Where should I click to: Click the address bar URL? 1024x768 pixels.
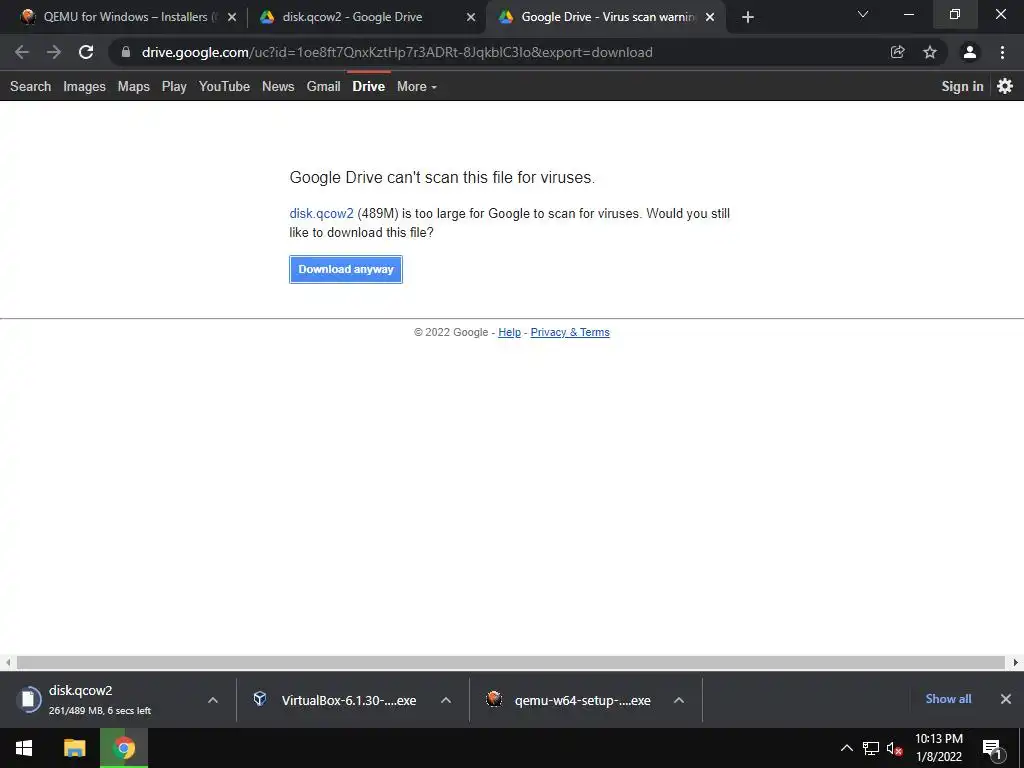click(397, 52)
